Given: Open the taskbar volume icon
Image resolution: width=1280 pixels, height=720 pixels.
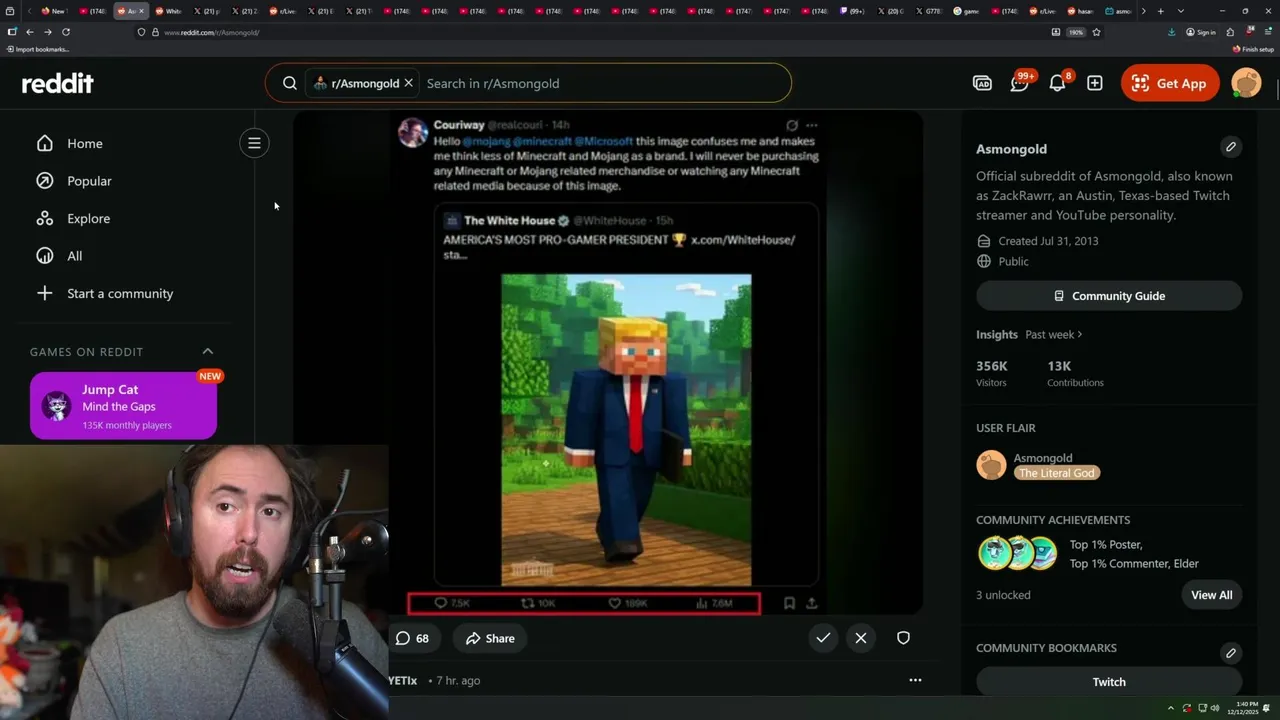Looking at the screenshot, I should 1215,708.
